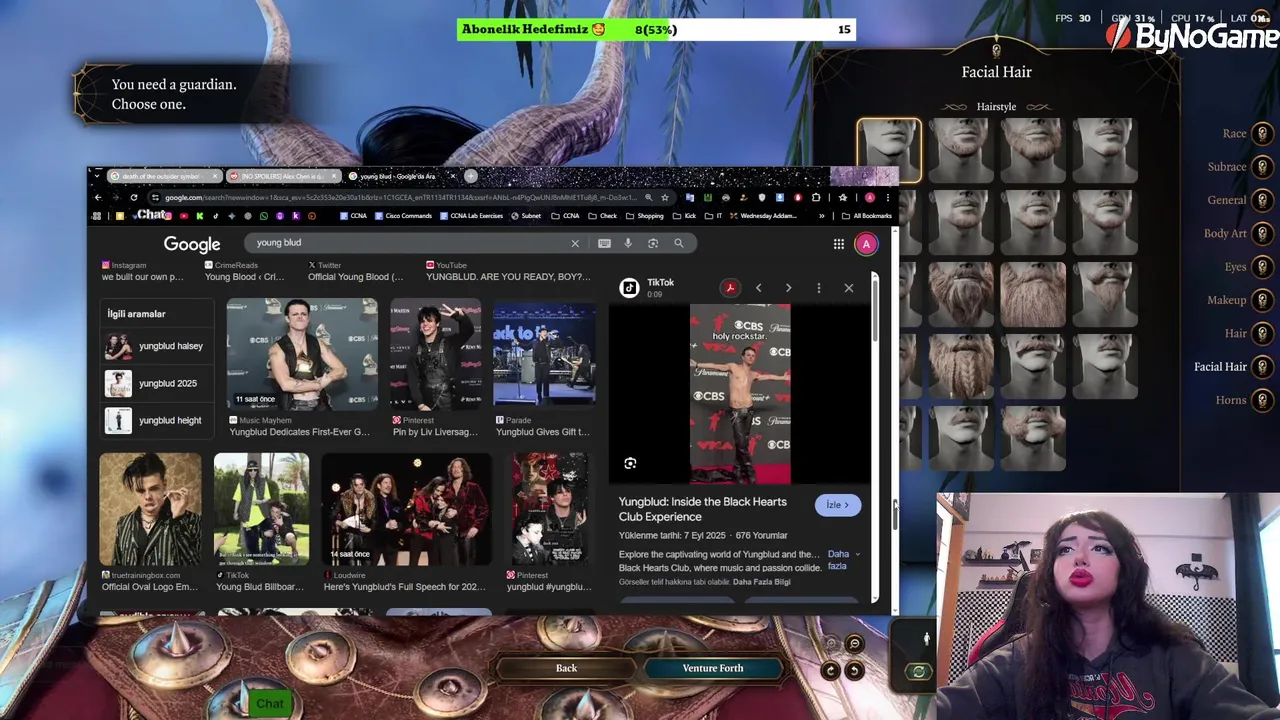Open related search 'yungblud halsey'
This screenshot has width=1280, height=720.
pos(155,346)
